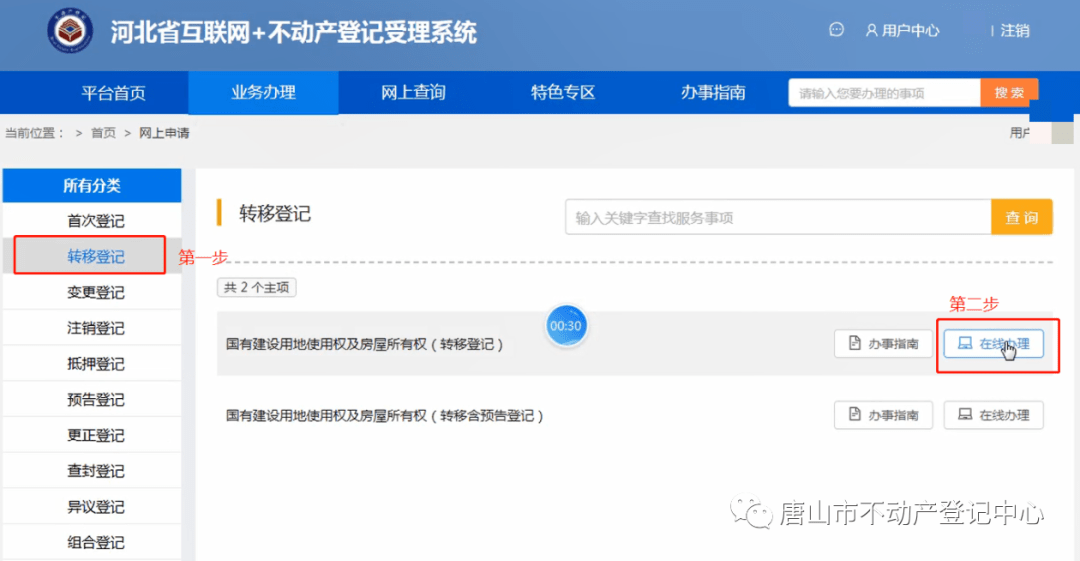The image size is (1080, 561).
Task: Click the system logo emblem in header
Action: 70,32
